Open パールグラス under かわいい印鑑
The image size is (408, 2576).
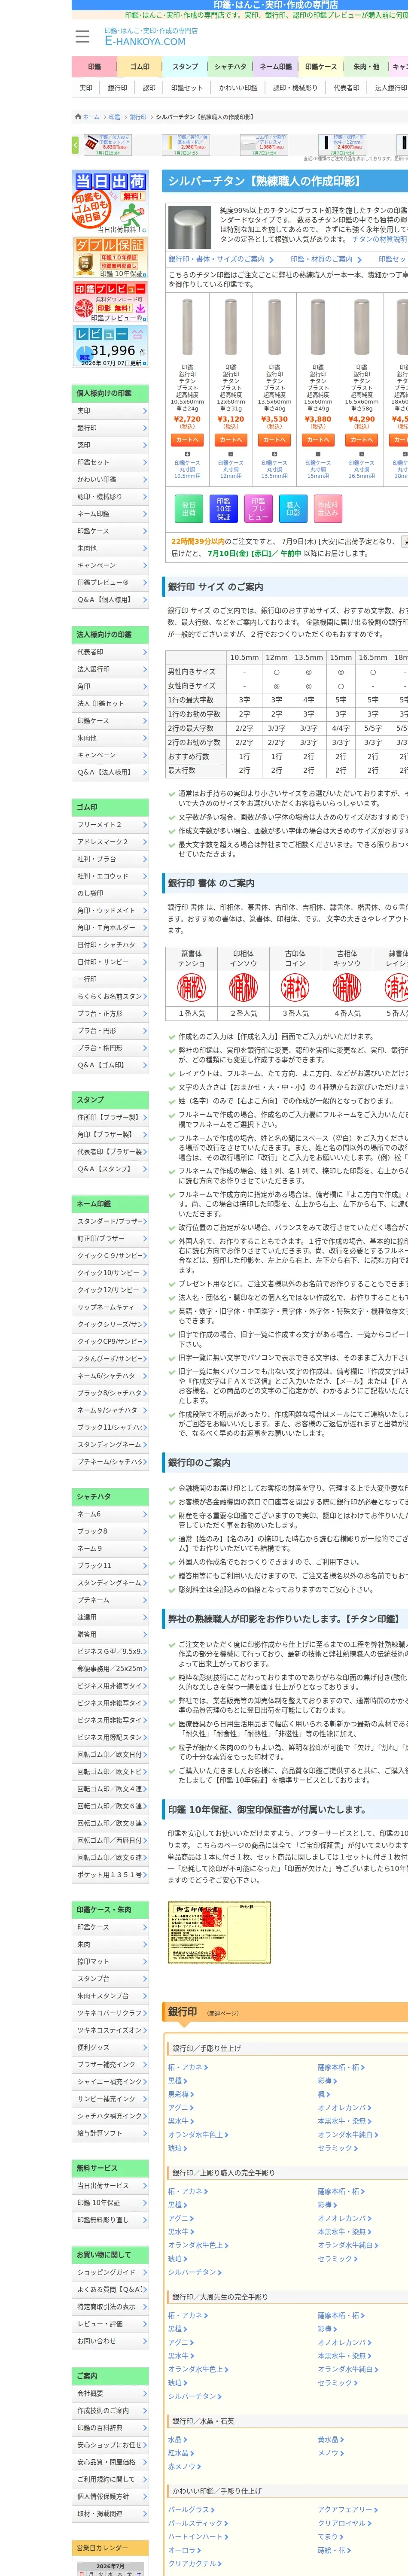pos(191,2509)
